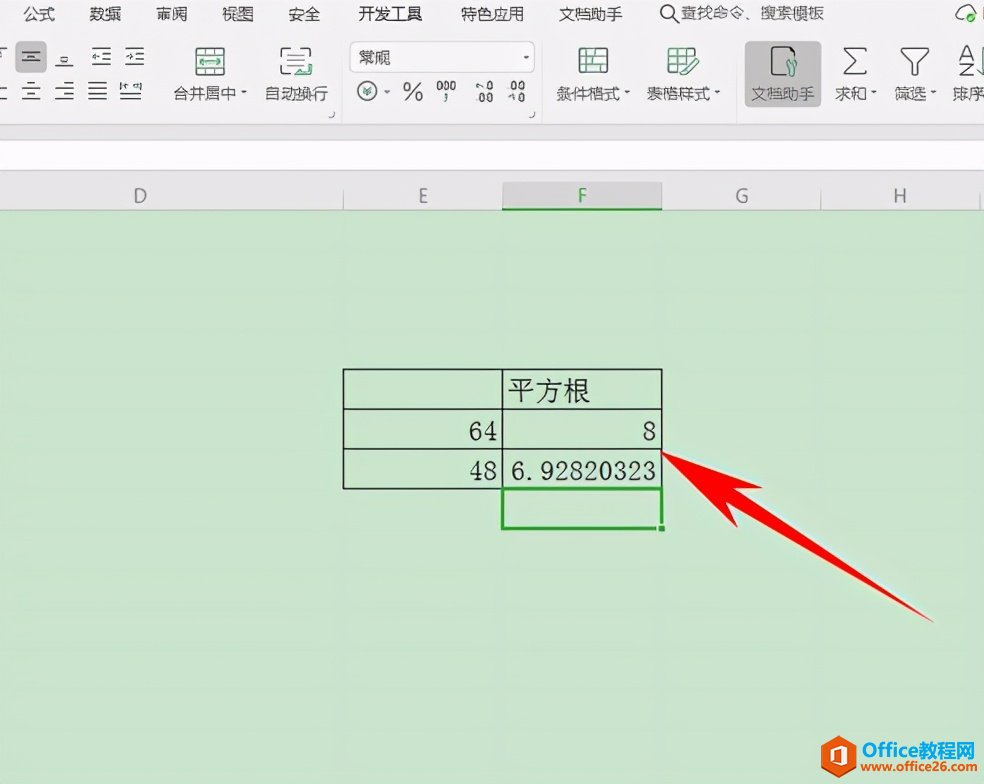Screen dimensions: 984x784
Task: Open alignment settings dialog launcher
Action: (332, 115)
